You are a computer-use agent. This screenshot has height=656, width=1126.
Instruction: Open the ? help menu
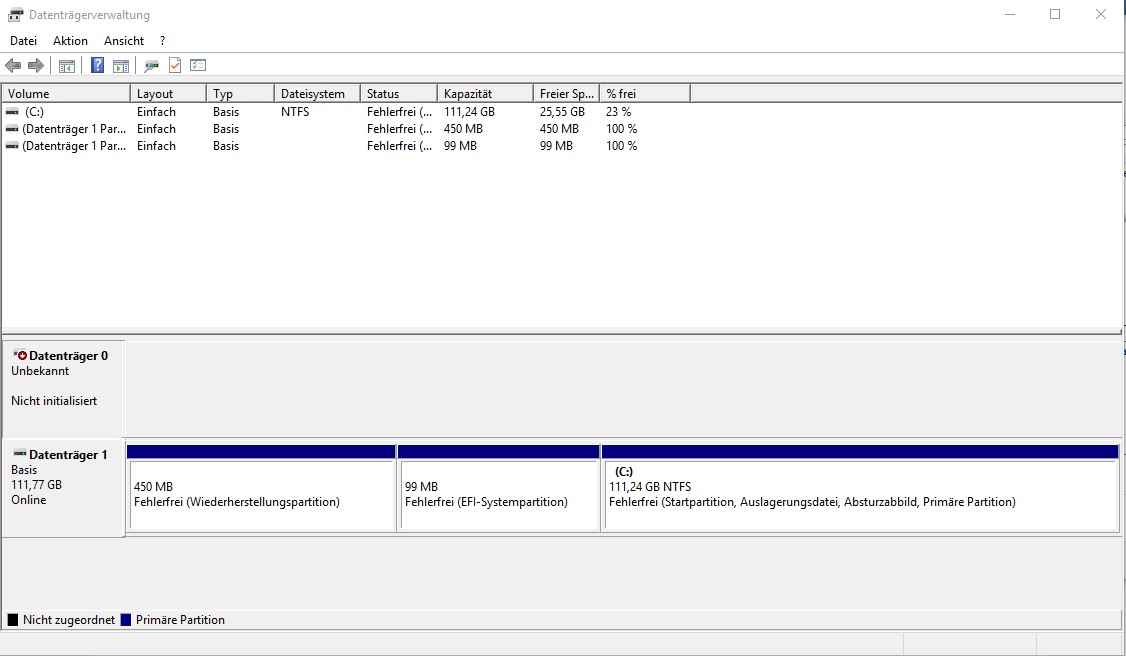pos(162,41)
